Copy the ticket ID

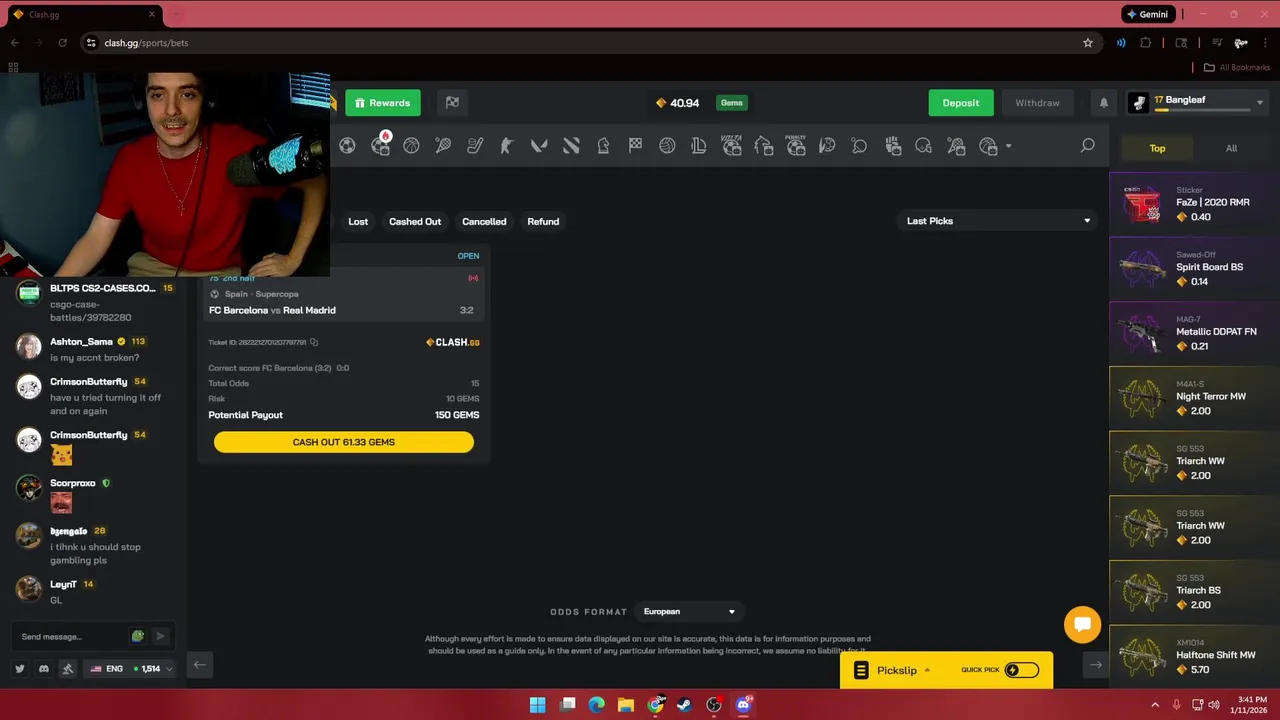click(x=314, y=342)
